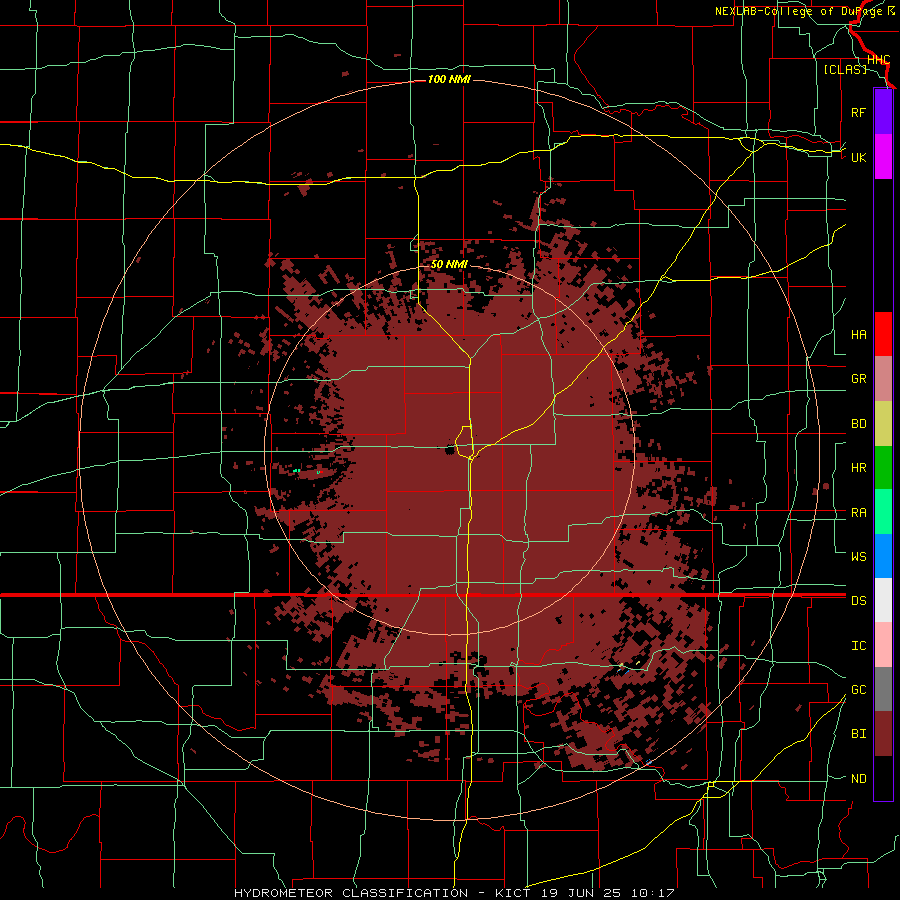This screenshot has height=900, width=900.
Task: Click the HHC product label
Action: click(x=878, y=60)
